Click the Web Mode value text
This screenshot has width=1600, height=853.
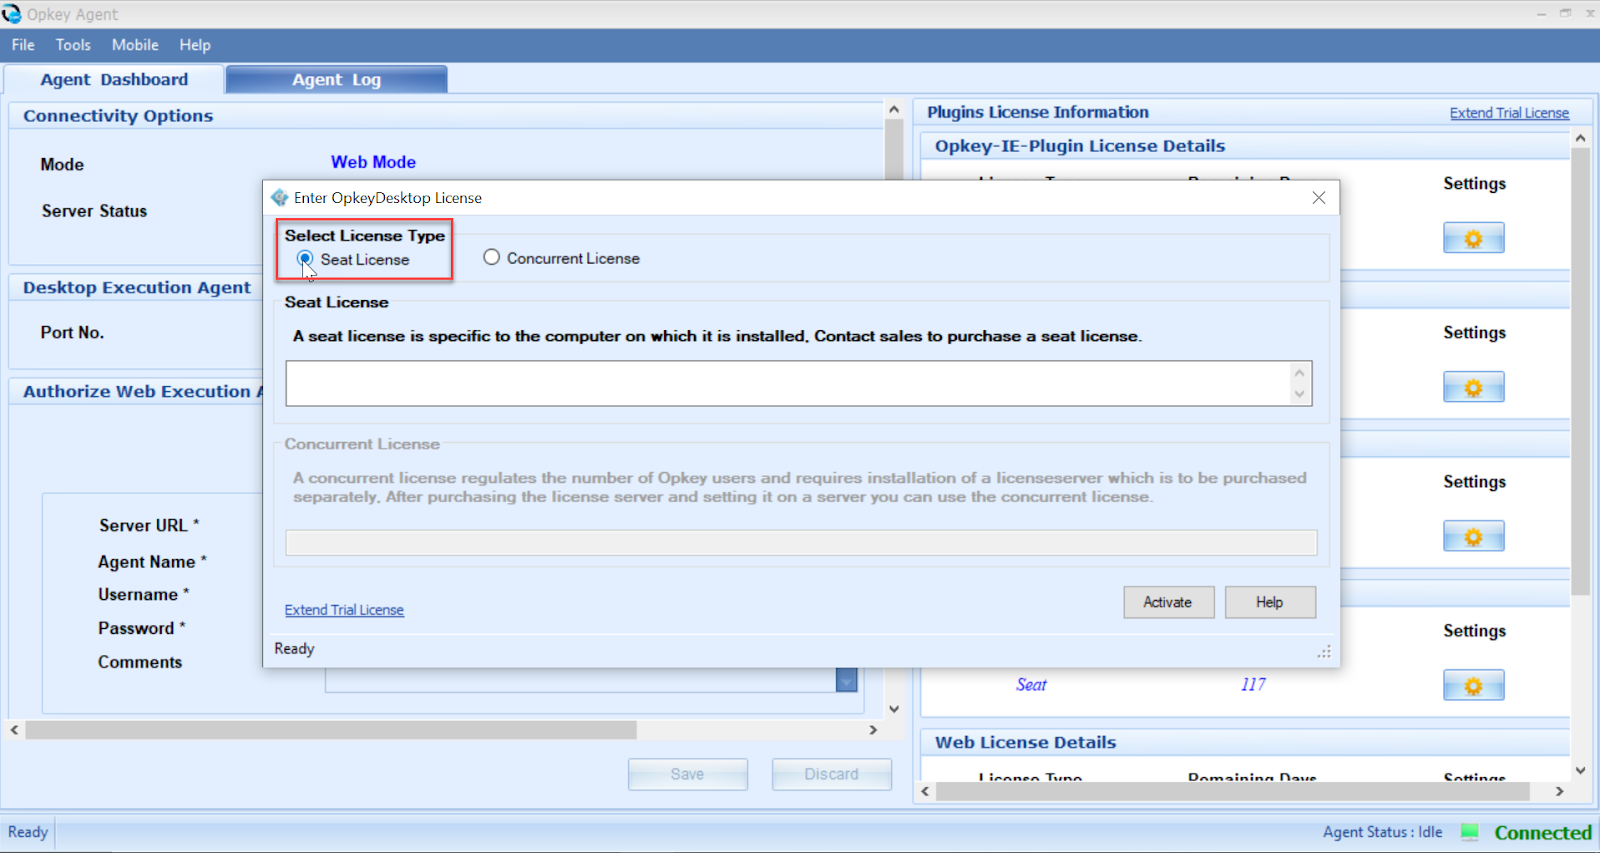pos(373,162)
